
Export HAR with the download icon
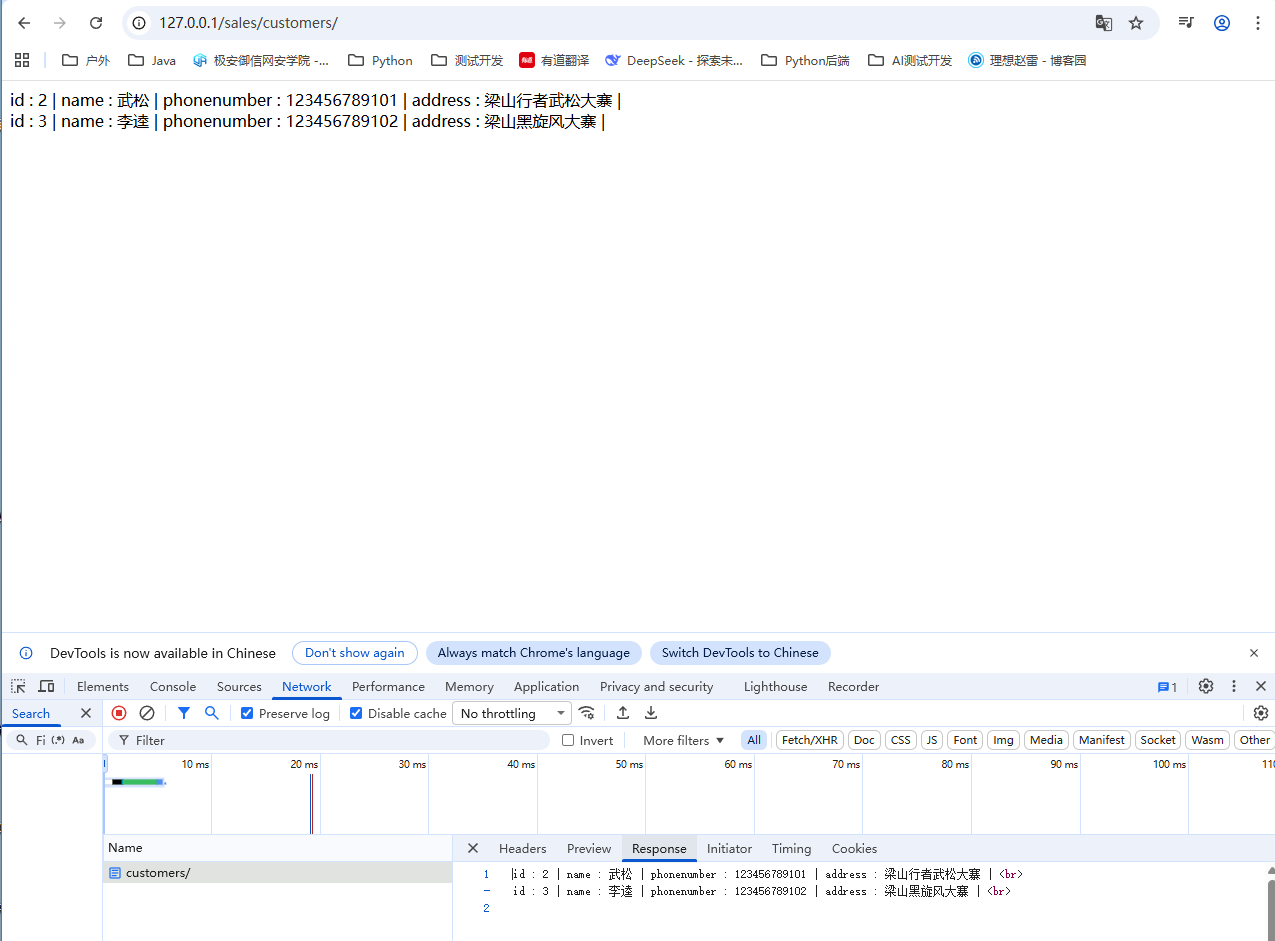point(651,713)
